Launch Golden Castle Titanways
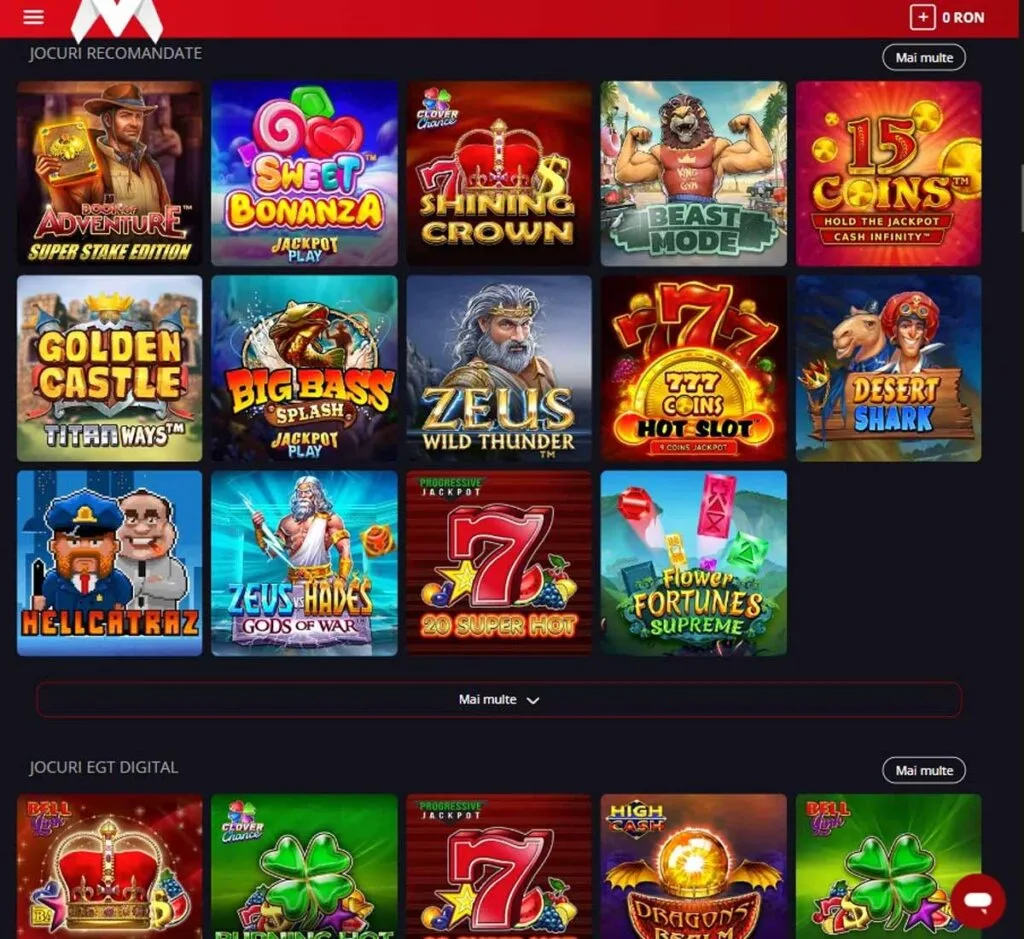Screen dimensions: 1024x939 (x=110, y=368)
